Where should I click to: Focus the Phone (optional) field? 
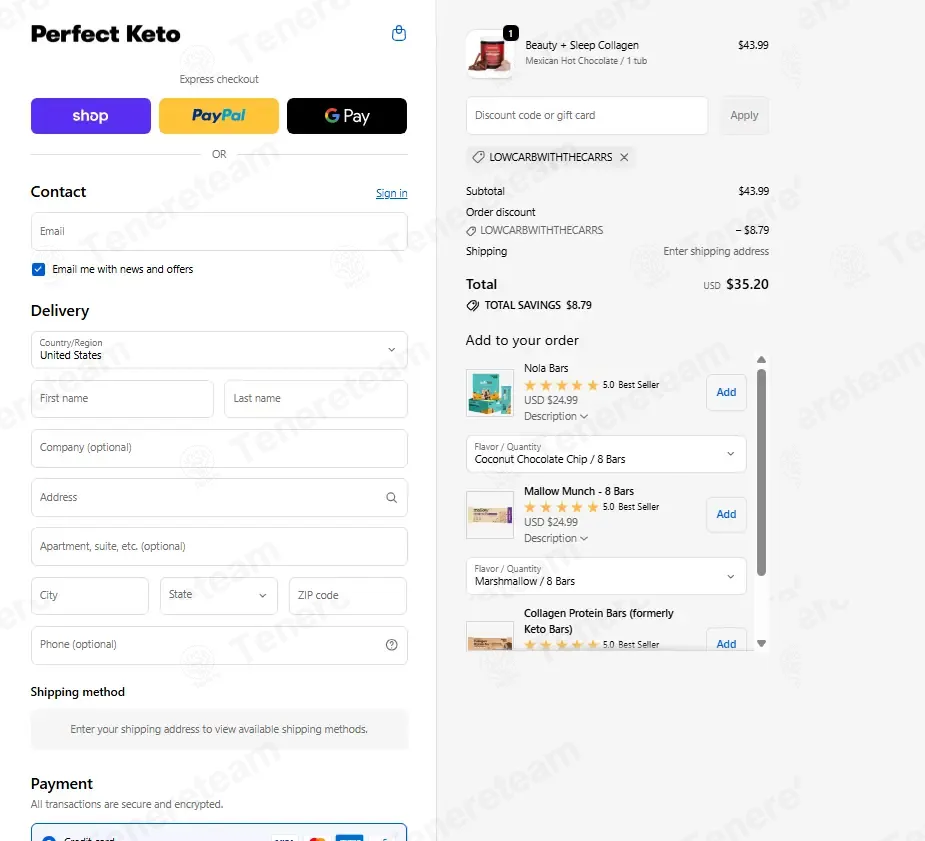(219, 645)
